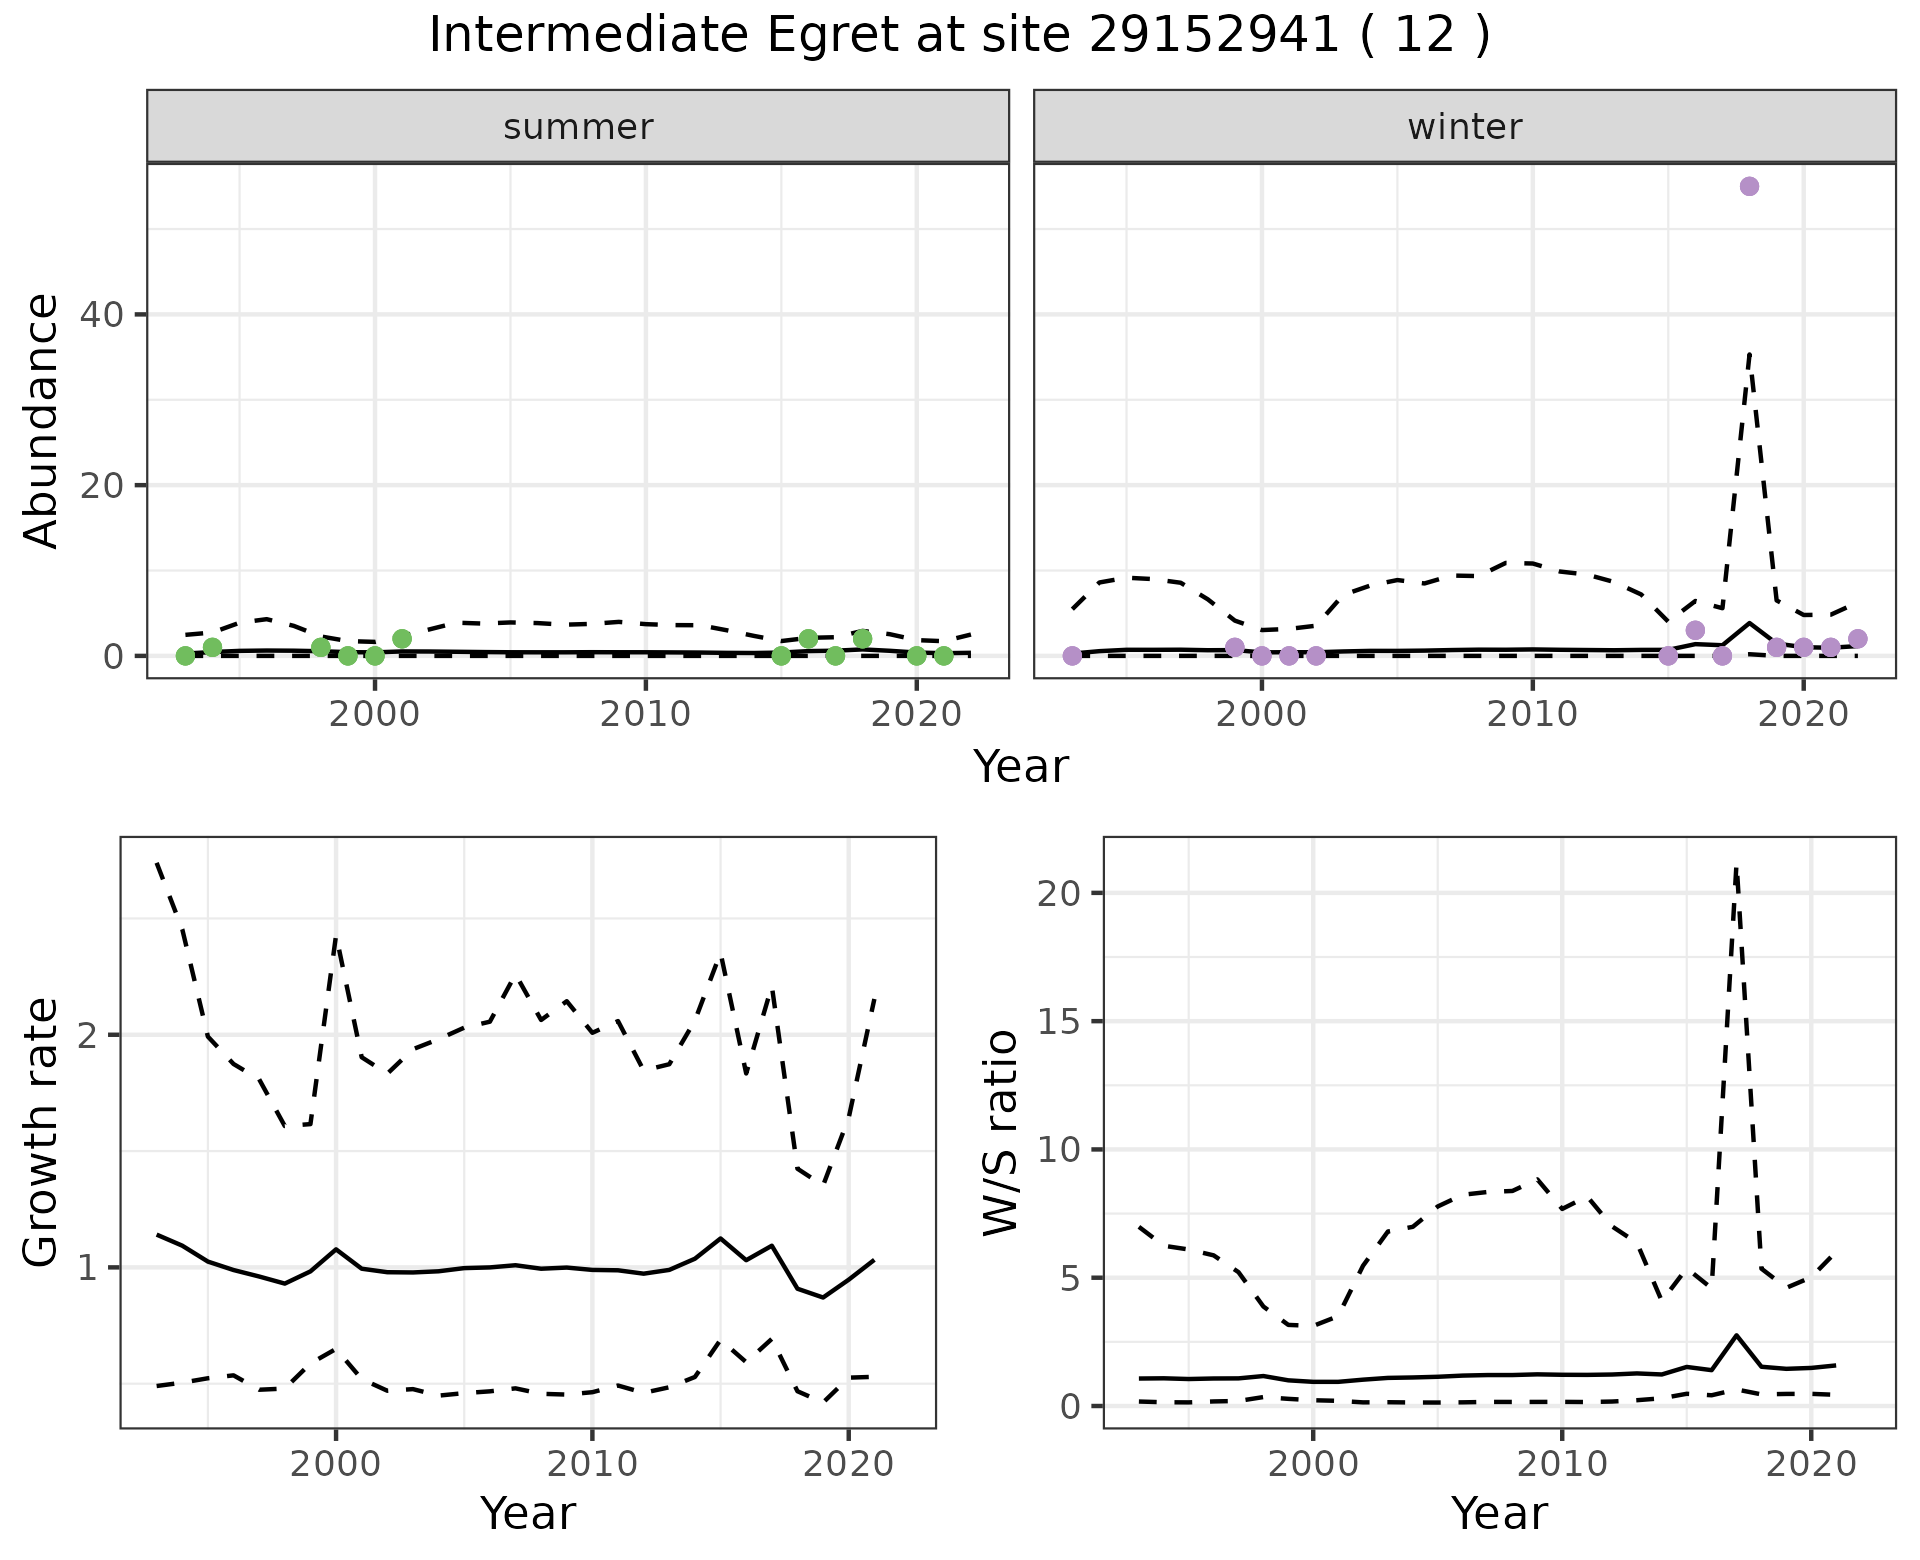
Task: Click the Year label under the W/S ratio plot
Action: [1499, 1513]
